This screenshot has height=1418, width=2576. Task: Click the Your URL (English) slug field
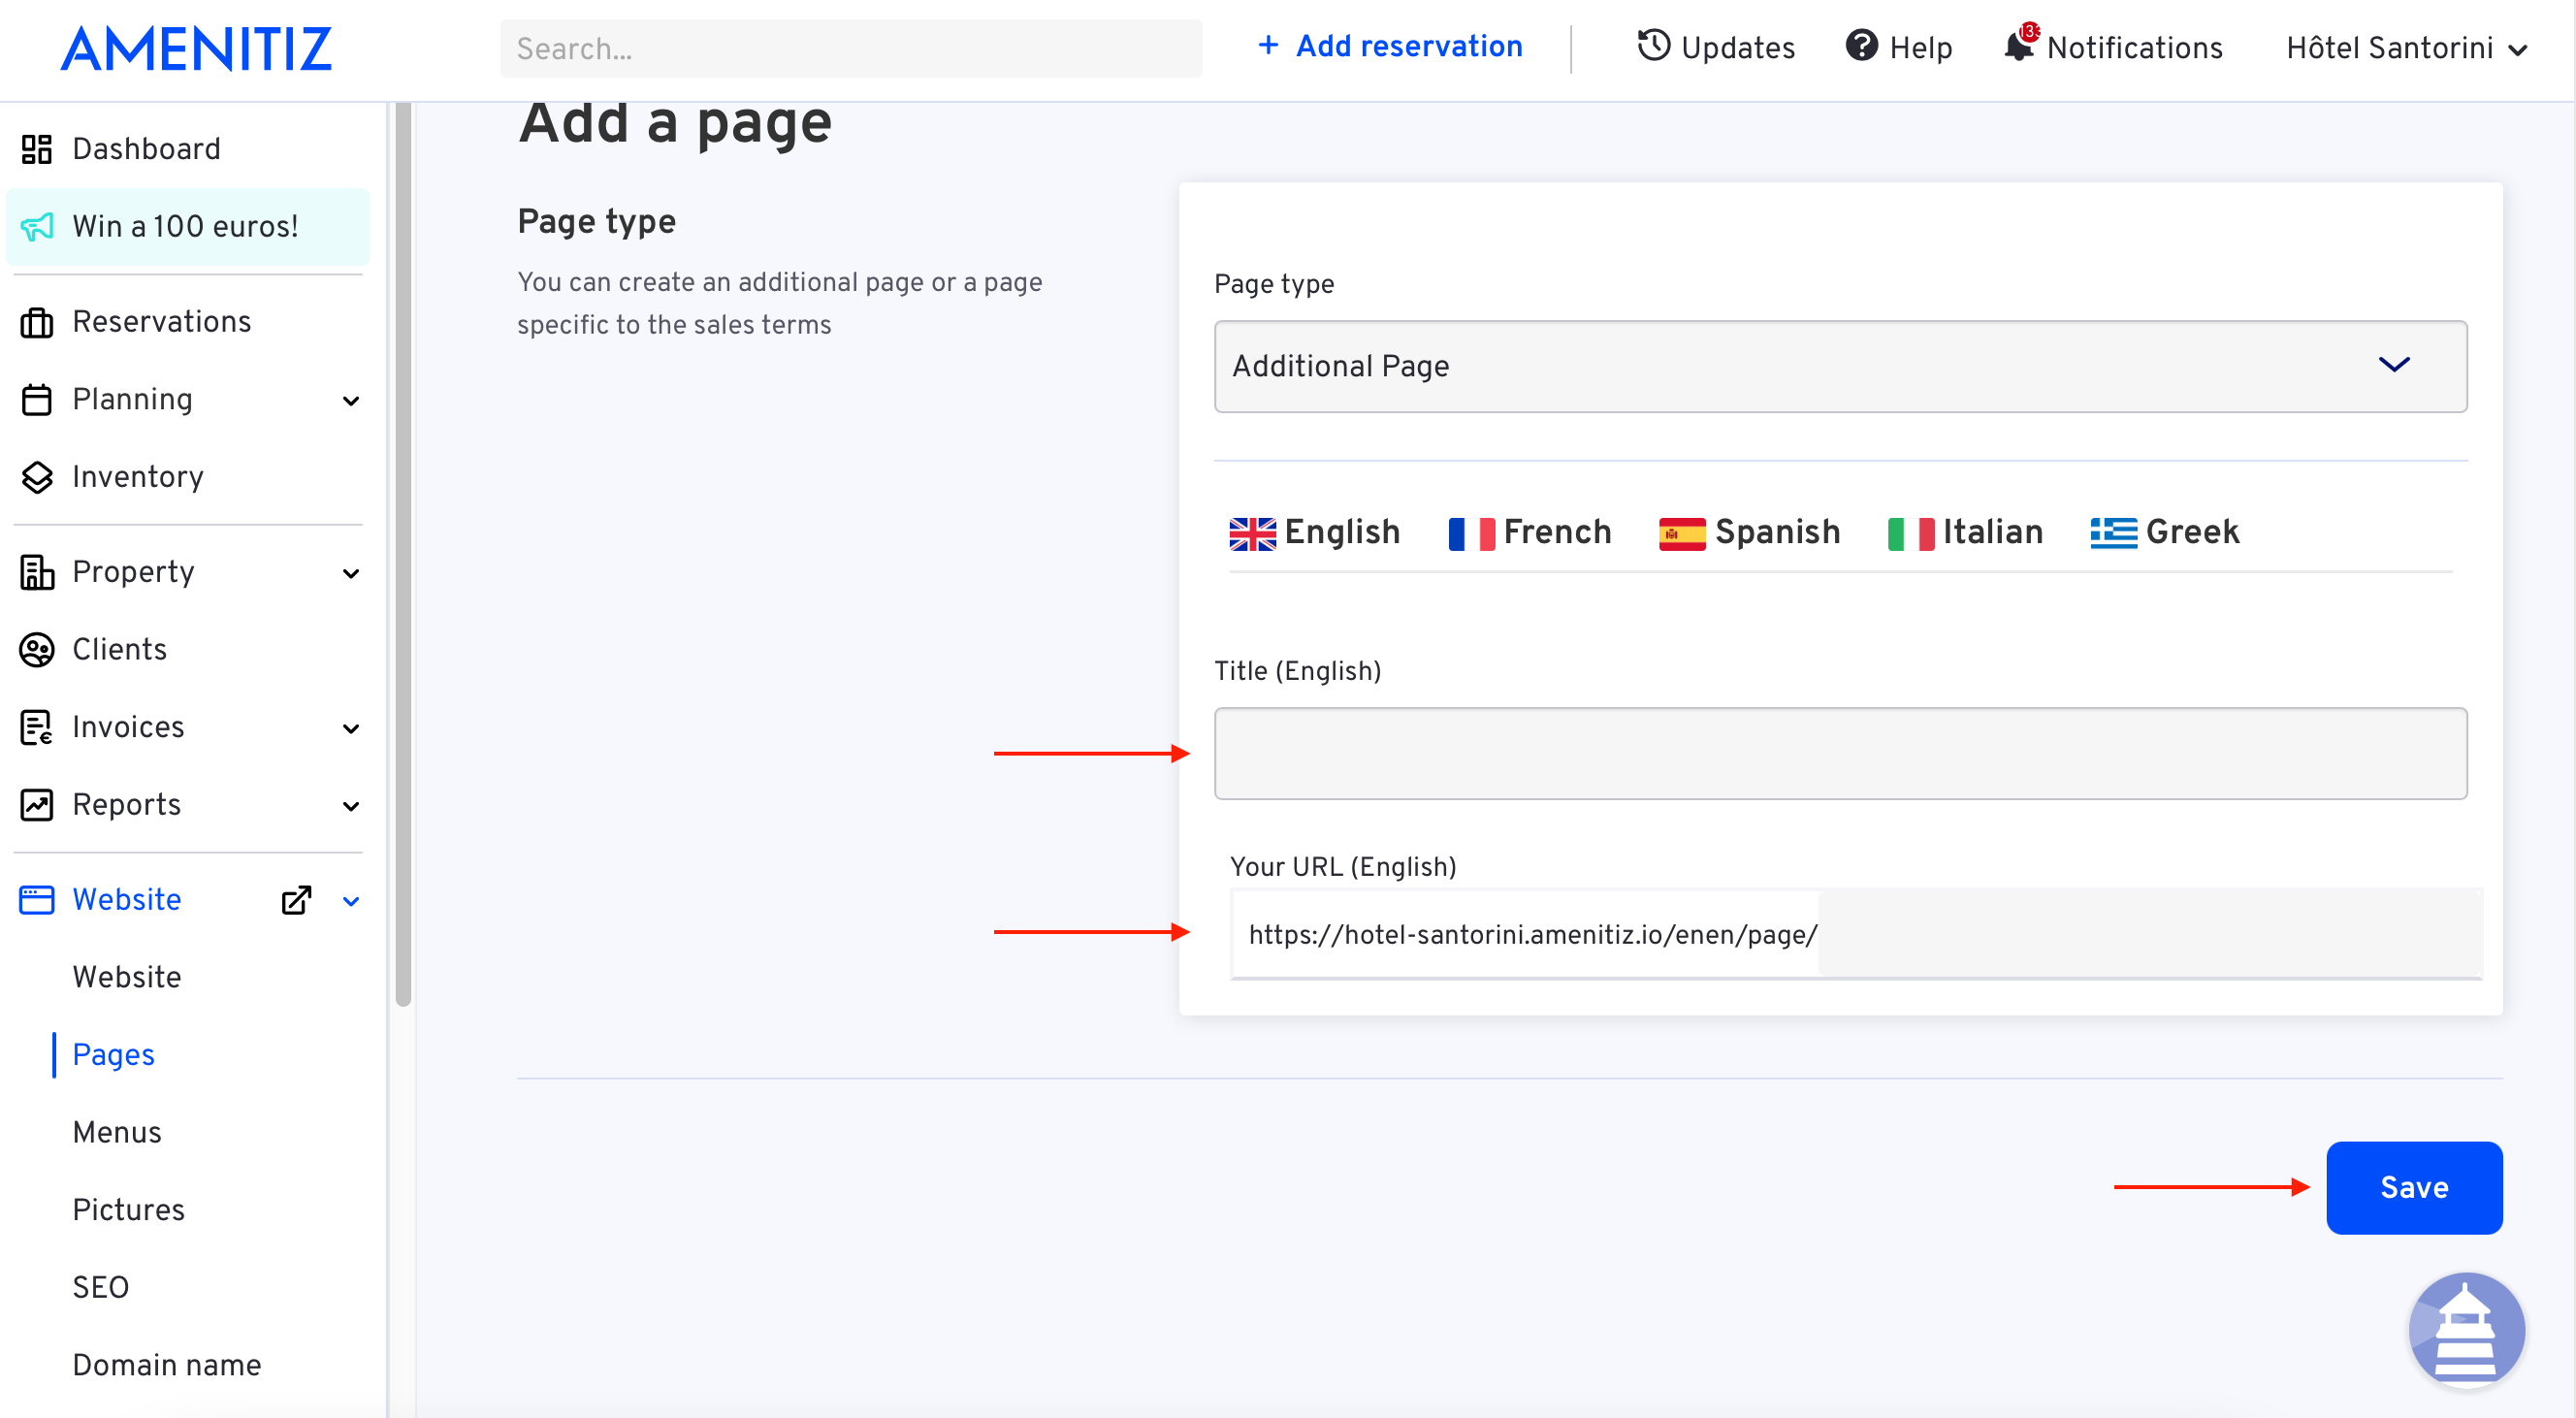[2150, 934]
